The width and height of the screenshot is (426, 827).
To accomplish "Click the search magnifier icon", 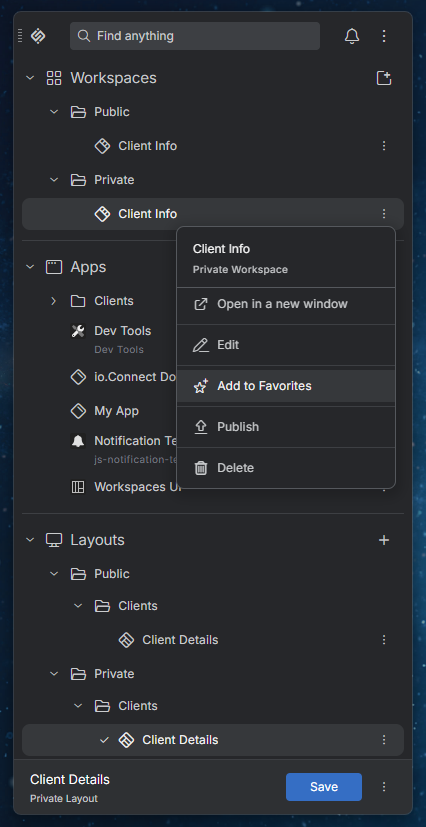I will coord(83,36).
